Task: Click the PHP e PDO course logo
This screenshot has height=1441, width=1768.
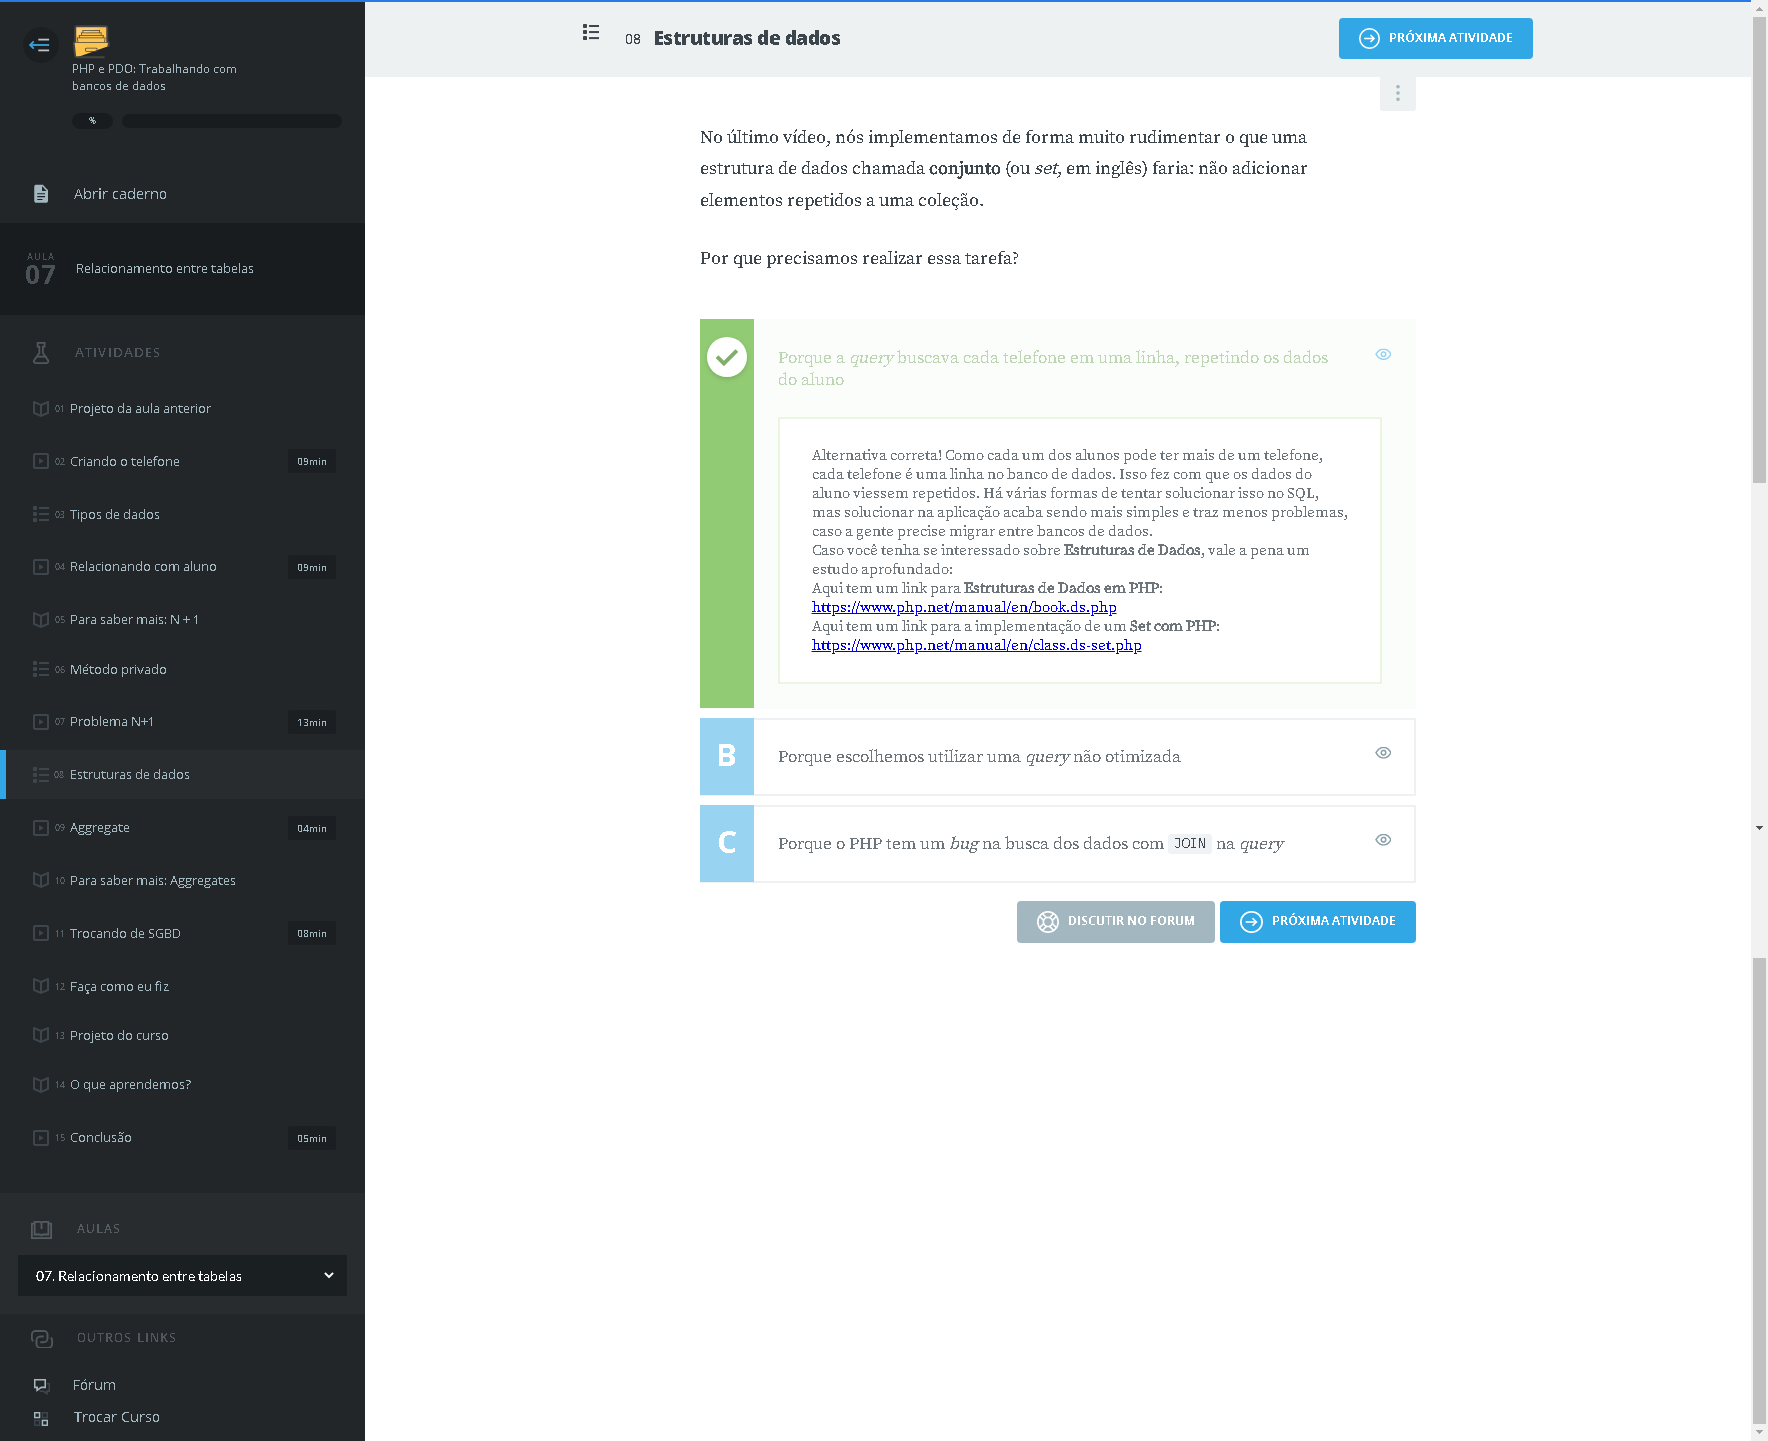Action: [x=91, y=41]
